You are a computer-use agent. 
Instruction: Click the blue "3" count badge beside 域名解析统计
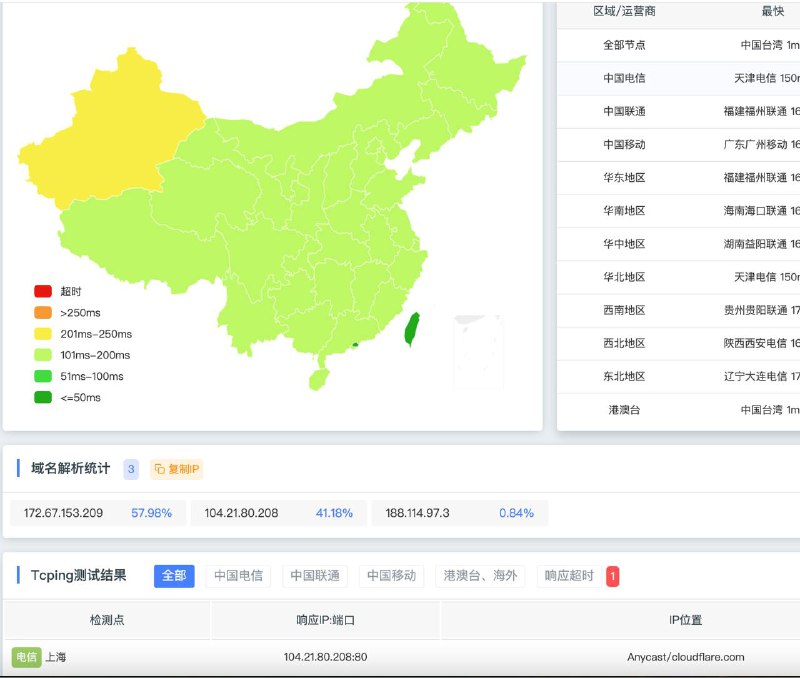pos(131,469)
